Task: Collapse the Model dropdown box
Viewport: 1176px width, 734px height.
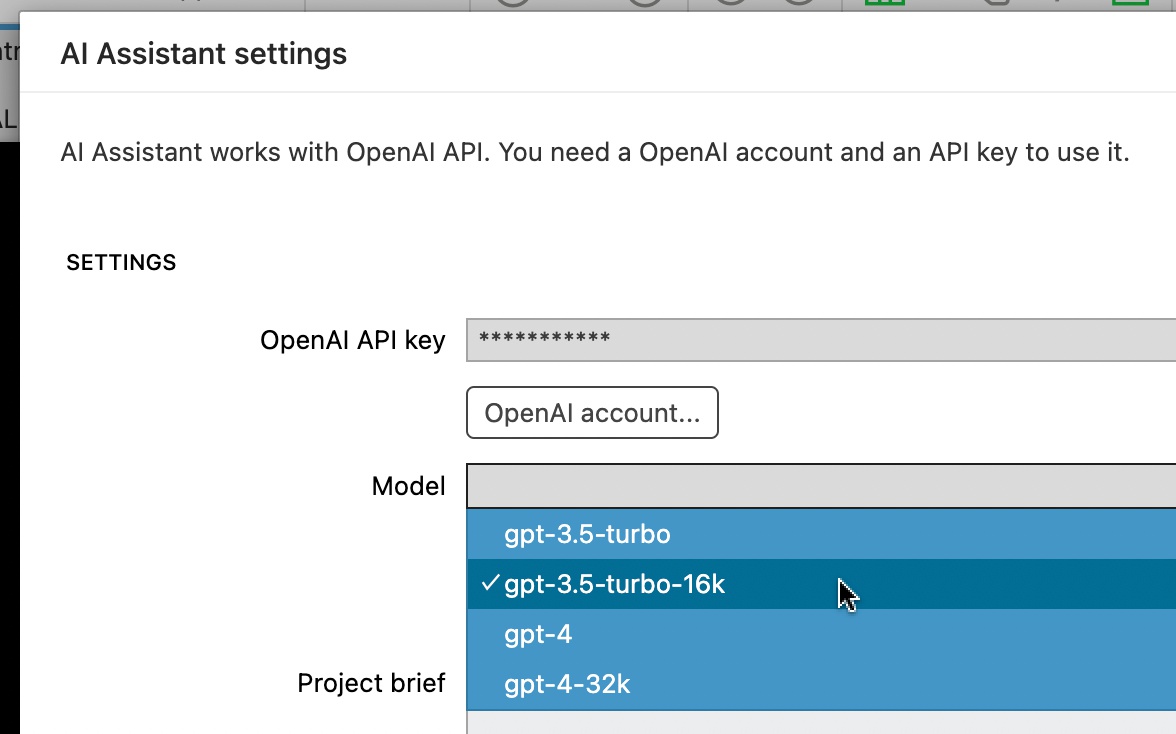Action: (x=821, y=486)
